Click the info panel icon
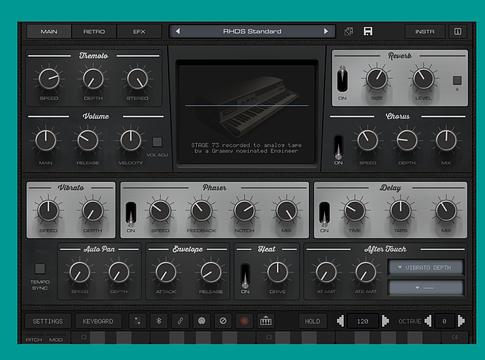 pyautogui.click(x=458, y=32)
